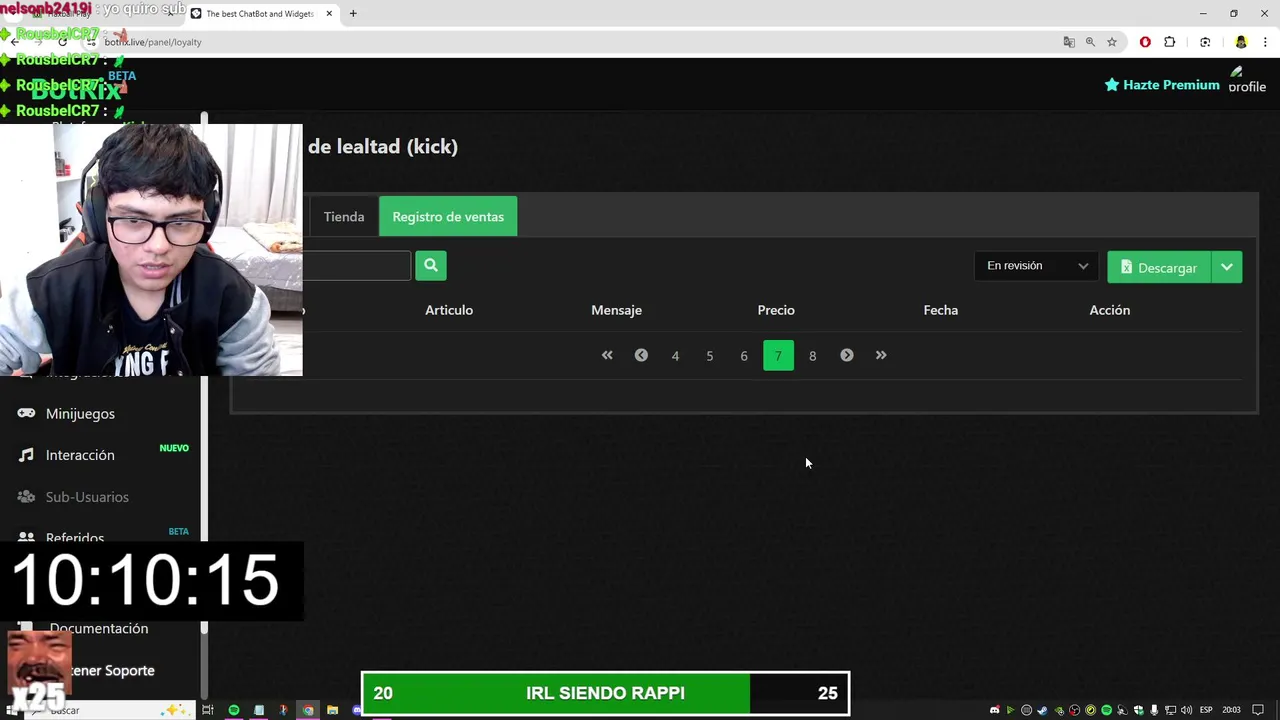
Task: Open the profile menu in header
Action: click(x=1247, y=80)
